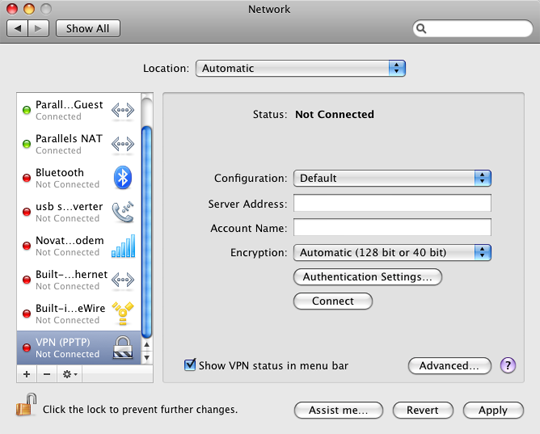Click the arrows icon for Built-...hernet
This screenshot has height=434, width=540.
coord(123,280)
